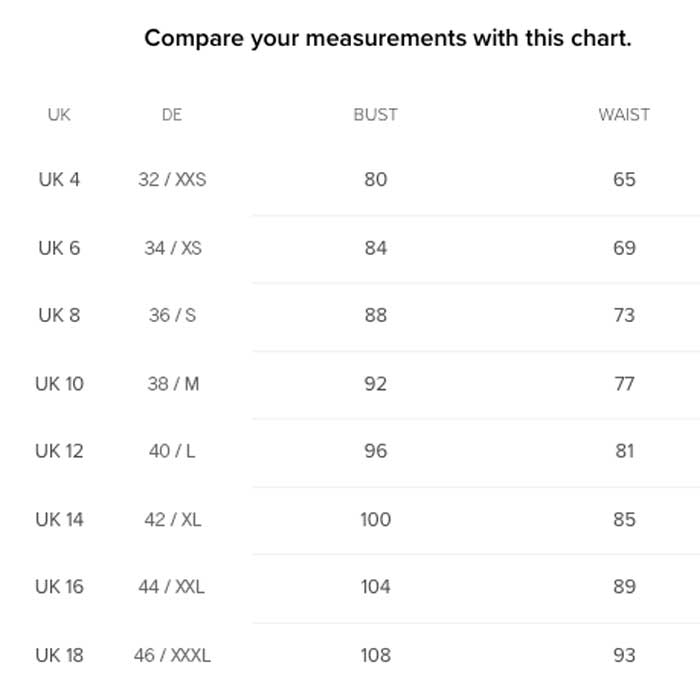Click the DE column header
The width and height of the screenshot is (700, 700).
click(172, 115)
